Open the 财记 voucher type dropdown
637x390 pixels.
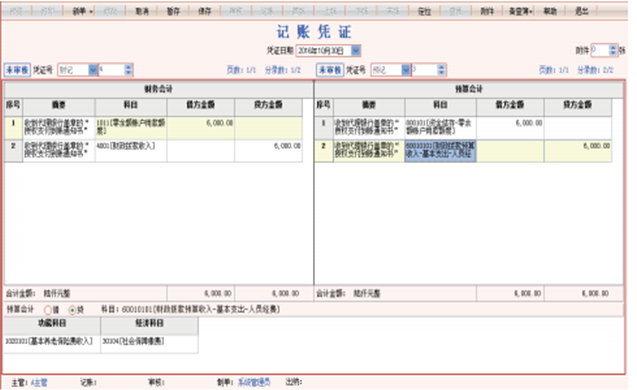(x=93, y=70)
